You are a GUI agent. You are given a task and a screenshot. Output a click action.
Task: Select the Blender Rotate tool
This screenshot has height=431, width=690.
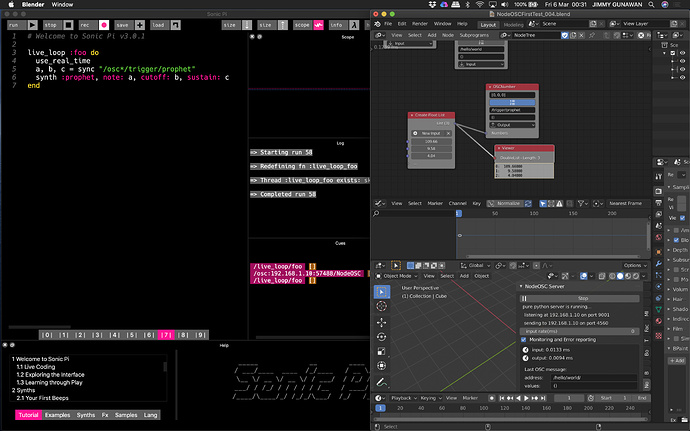coord(382,337)
